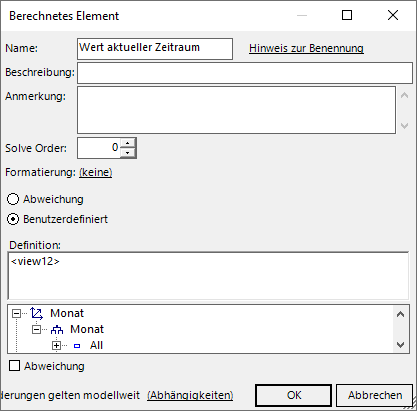The width and height of the screenshot is (417, 411).
Task: Click into the Anmerkung text area
Action: click(x=236, y=110)
